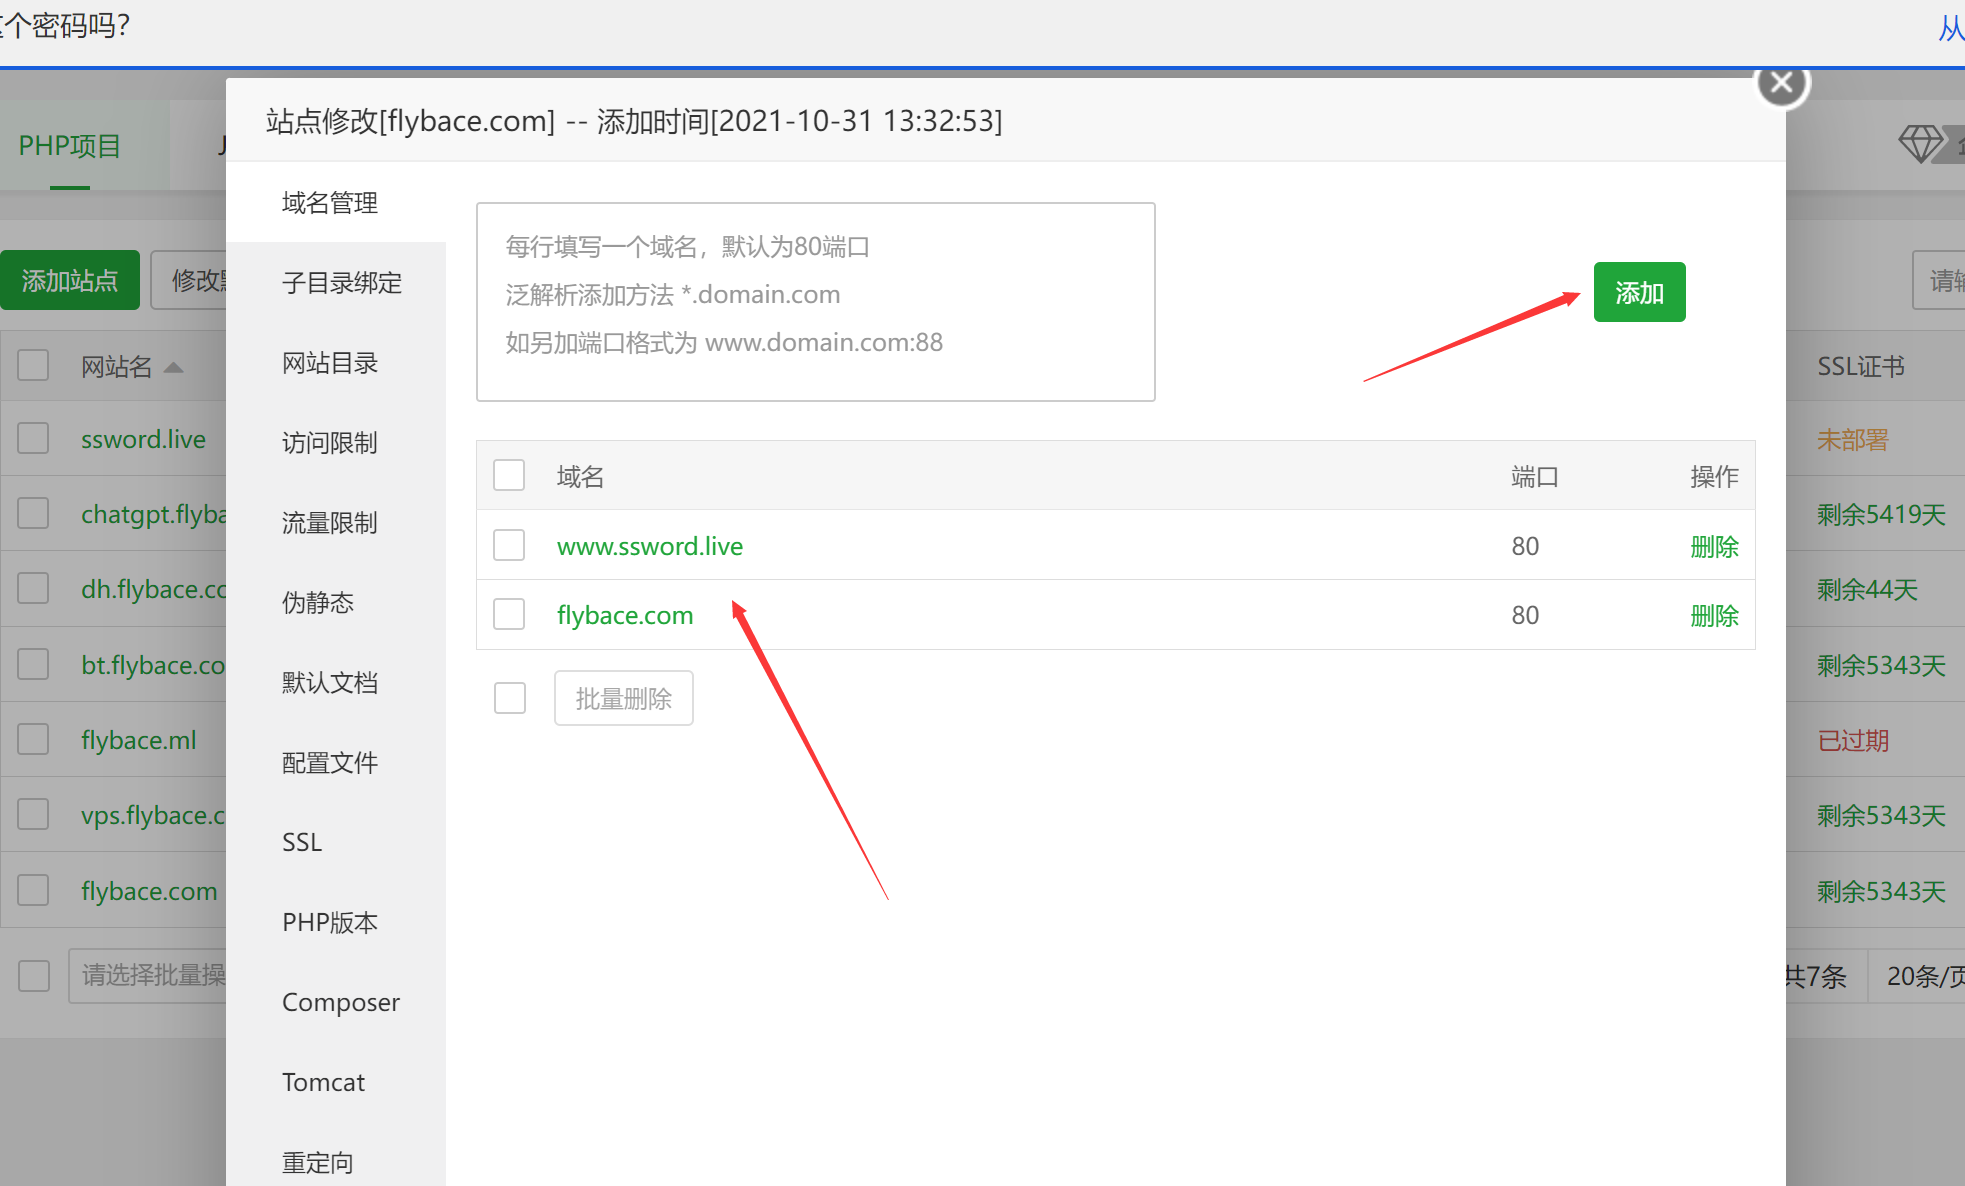Open the Composer tab
The width and height of the screenshot is (1965, 1186).
click(x=340, y=1002)
